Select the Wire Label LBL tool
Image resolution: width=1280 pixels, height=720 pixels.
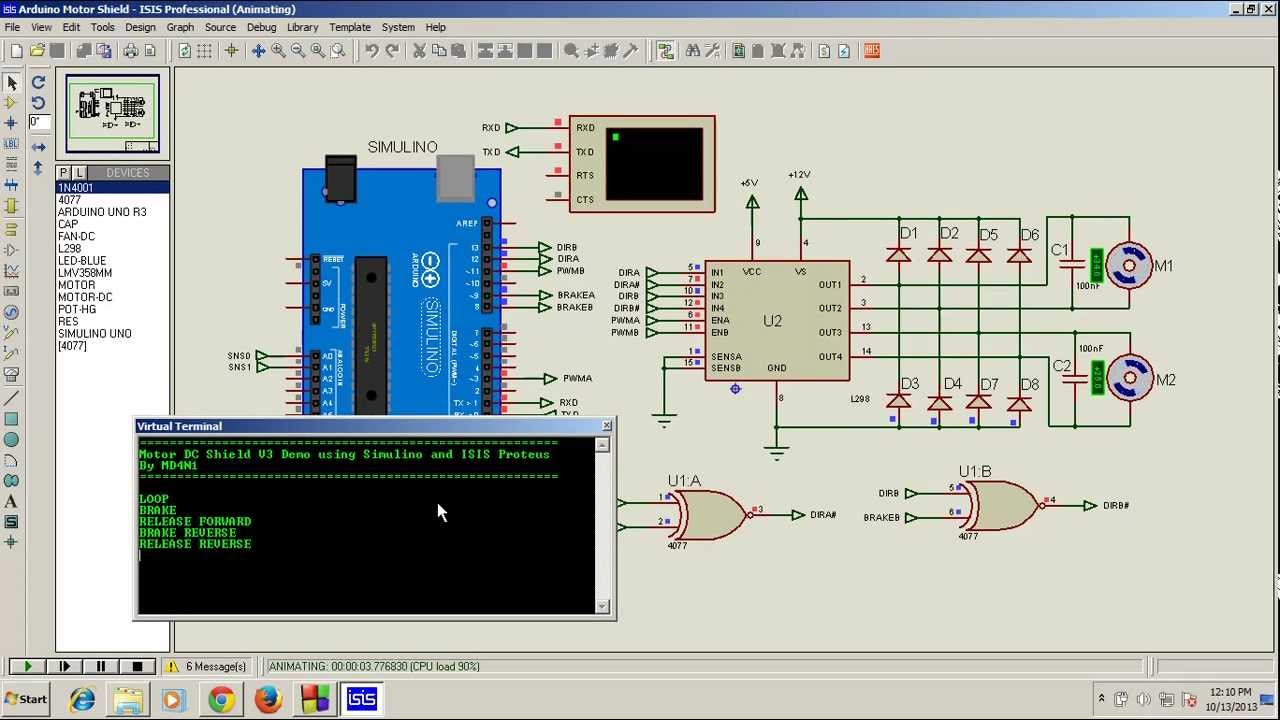12,144
